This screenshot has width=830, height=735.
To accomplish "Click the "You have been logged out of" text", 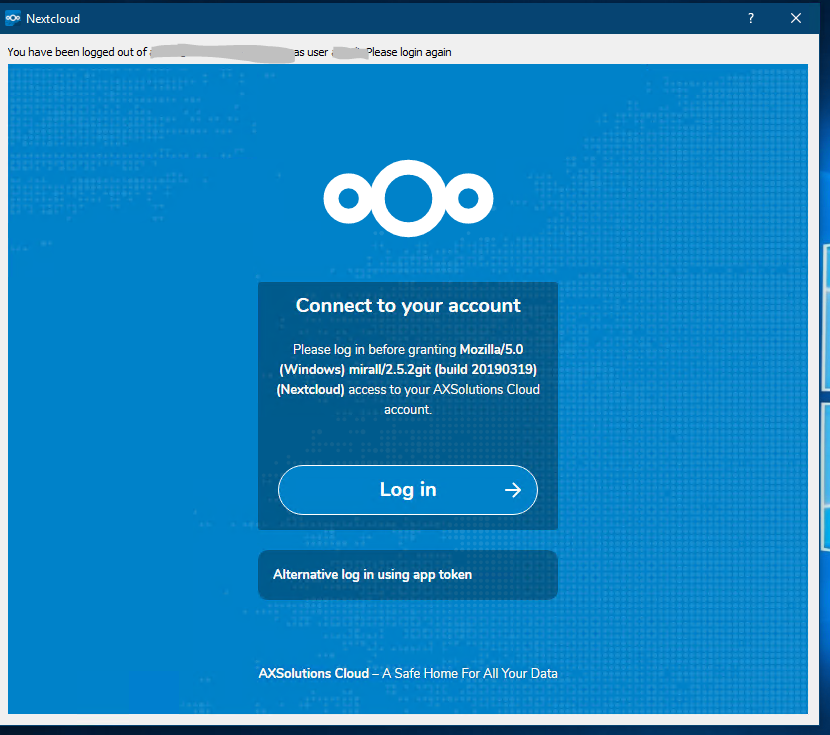I will pyautogui.click(x=77, y=52).
